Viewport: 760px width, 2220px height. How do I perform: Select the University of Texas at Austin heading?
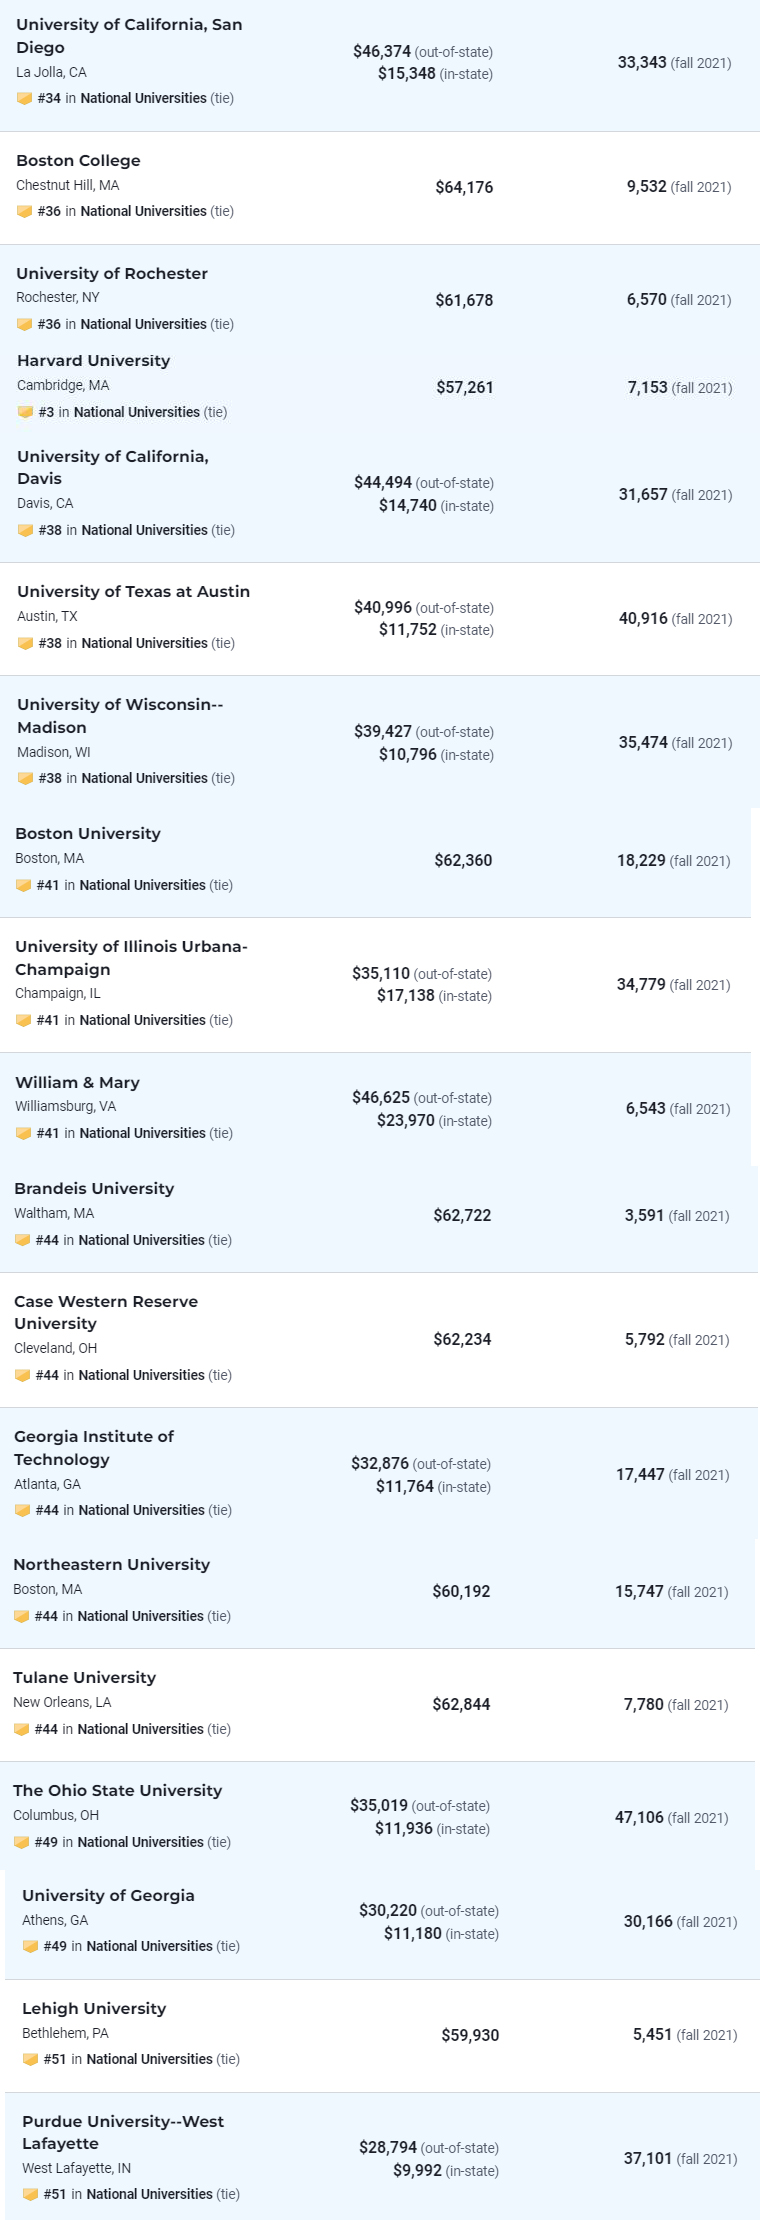[133, 592]
